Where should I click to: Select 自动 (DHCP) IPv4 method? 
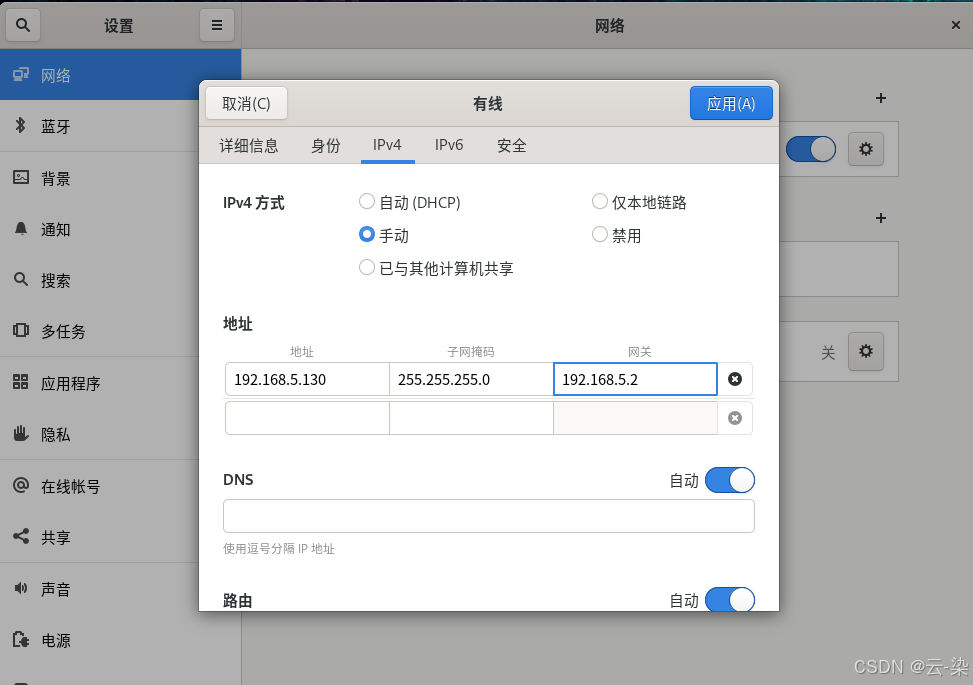pos(410,202)
